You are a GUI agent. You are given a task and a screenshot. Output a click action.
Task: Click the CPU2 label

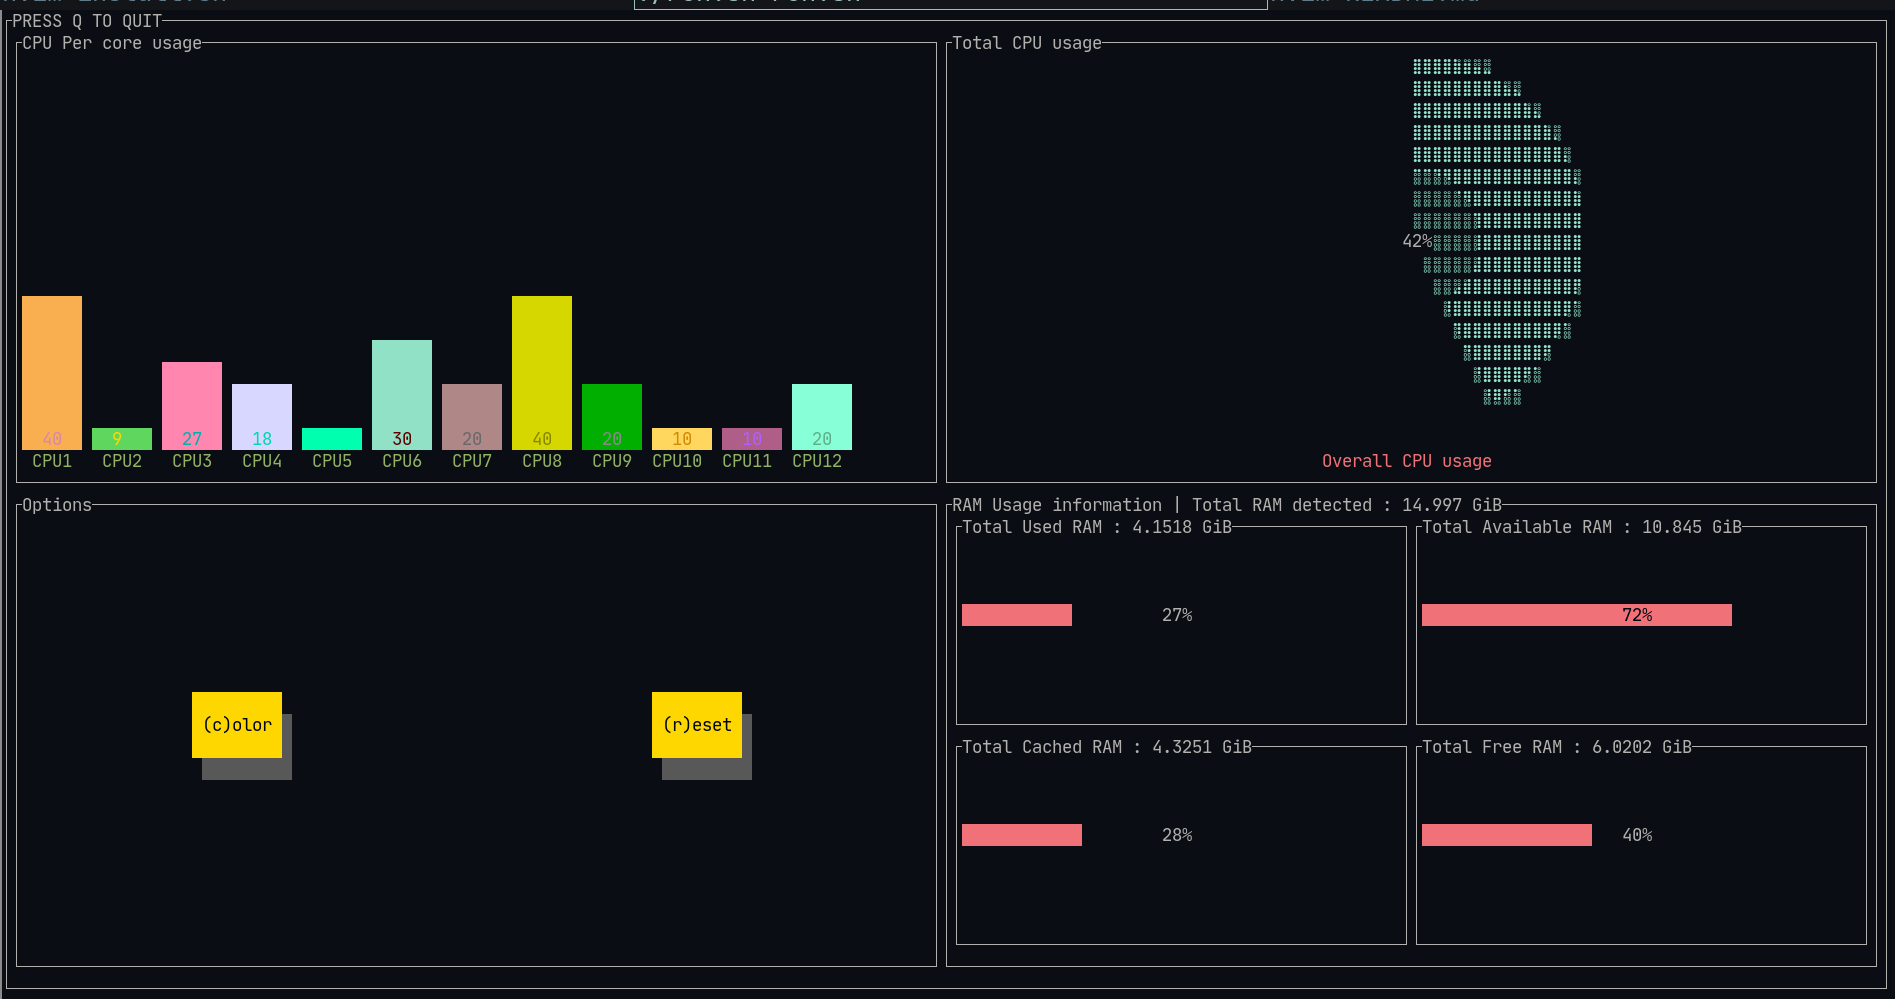[x=122, y=461]
